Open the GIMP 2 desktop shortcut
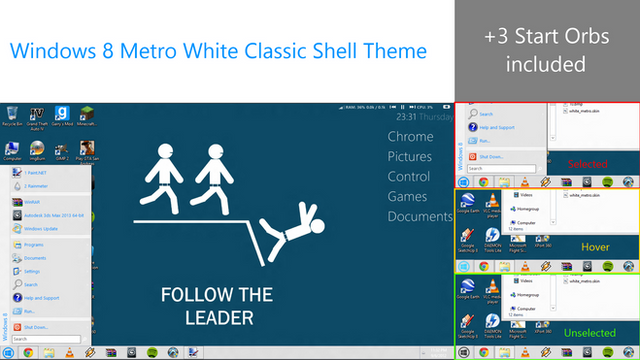The image size is (640, 360). (62, 151)
